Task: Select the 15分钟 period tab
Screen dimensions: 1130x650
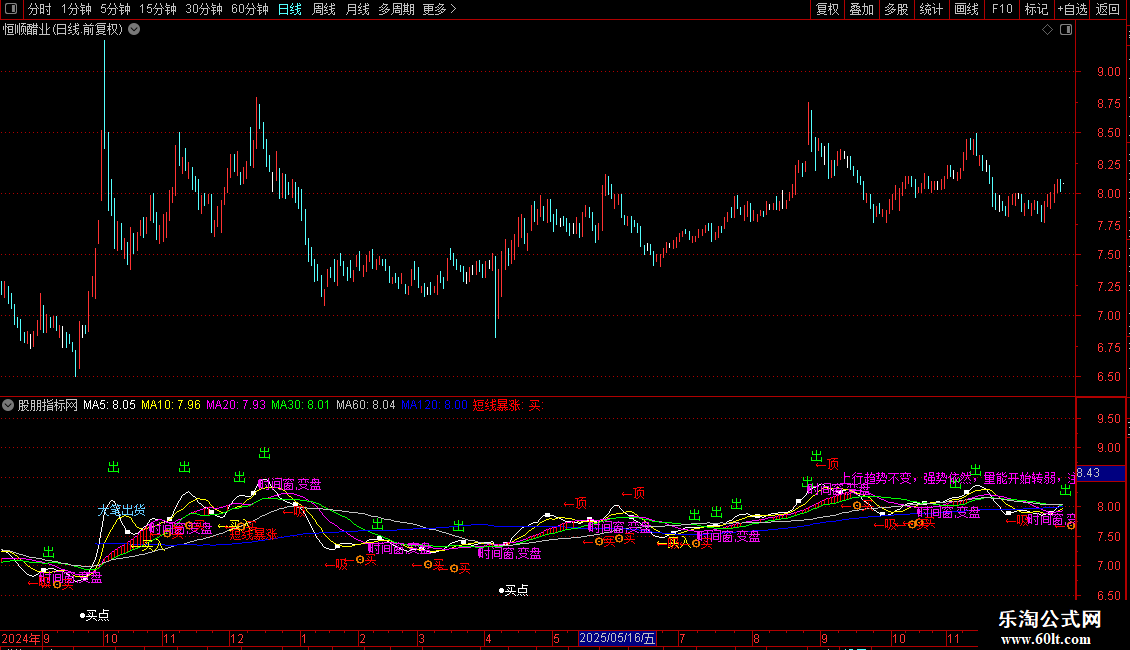Action: (158, 9)
